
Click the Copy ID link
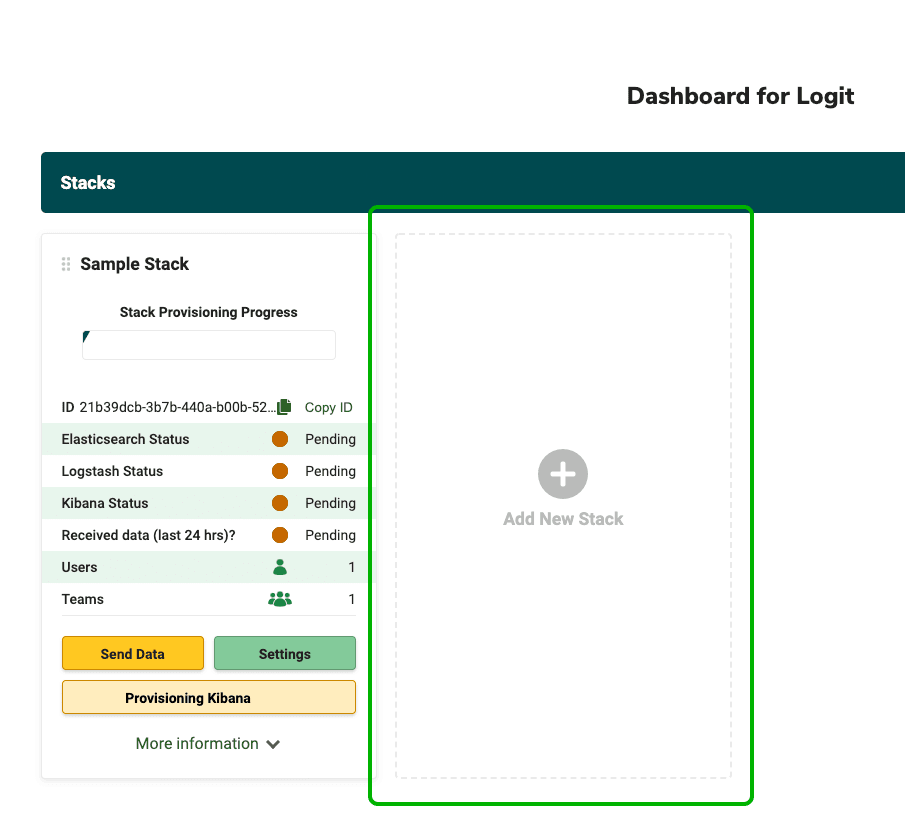329,407
